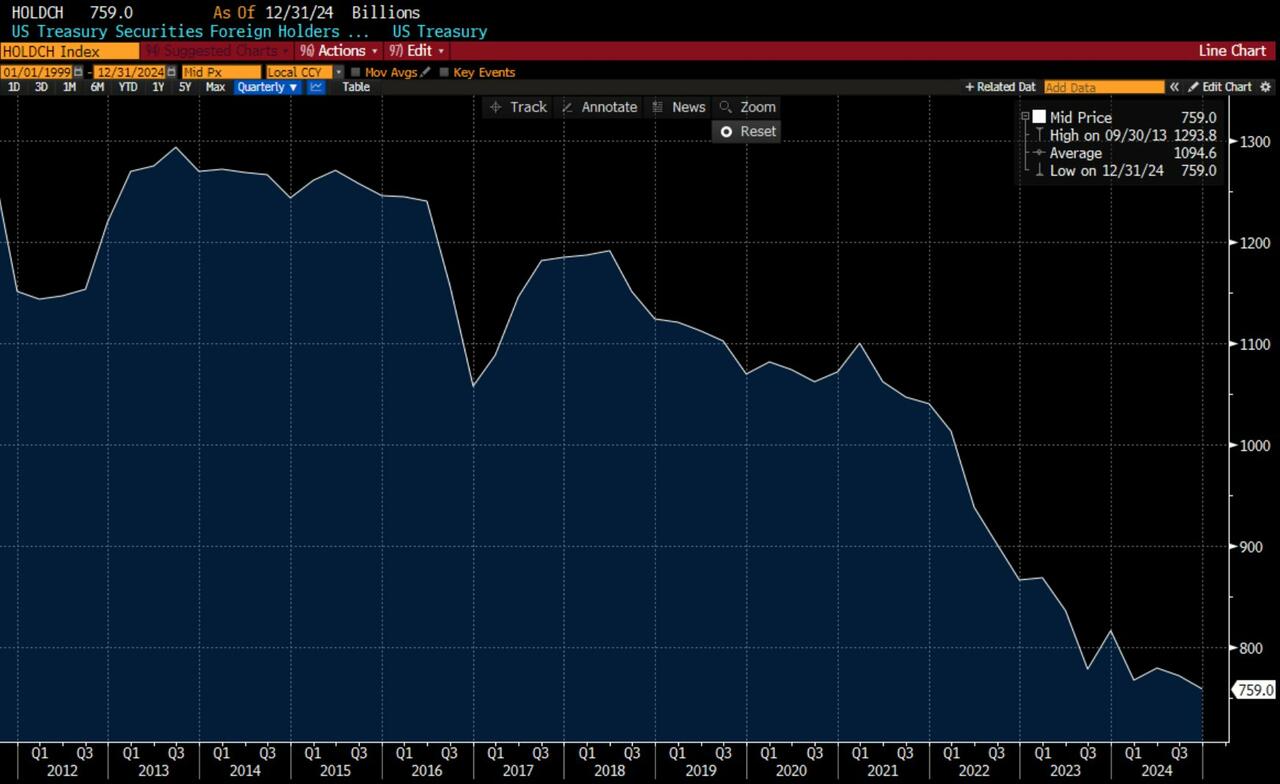Click the double-chevron collapse icon
This screenshot has width=1280, height=784.
click(1175, 87)
